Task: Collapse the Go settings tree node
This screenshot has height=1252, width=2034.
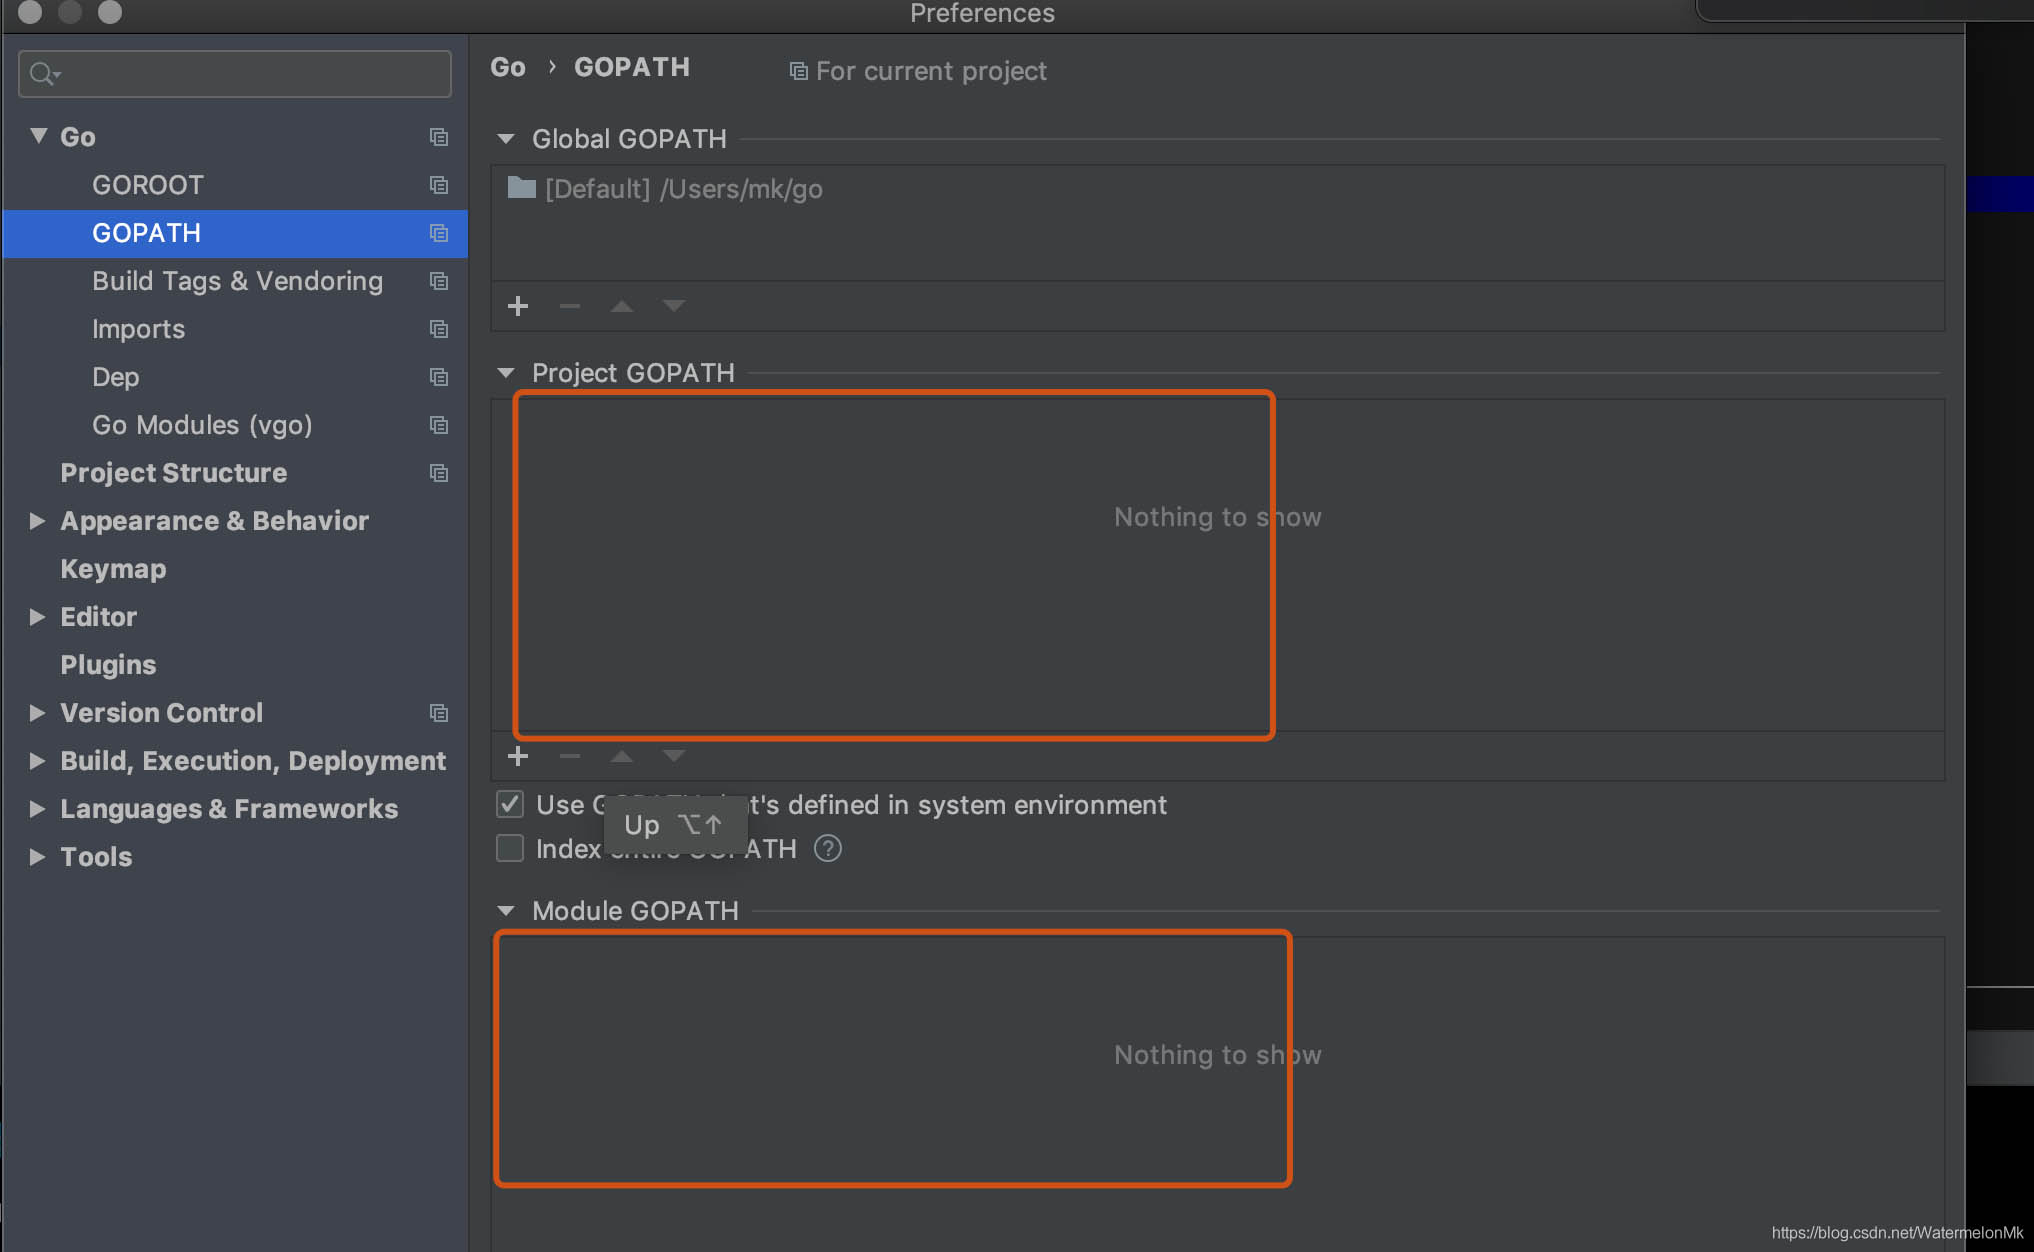Action: [38, 136]
